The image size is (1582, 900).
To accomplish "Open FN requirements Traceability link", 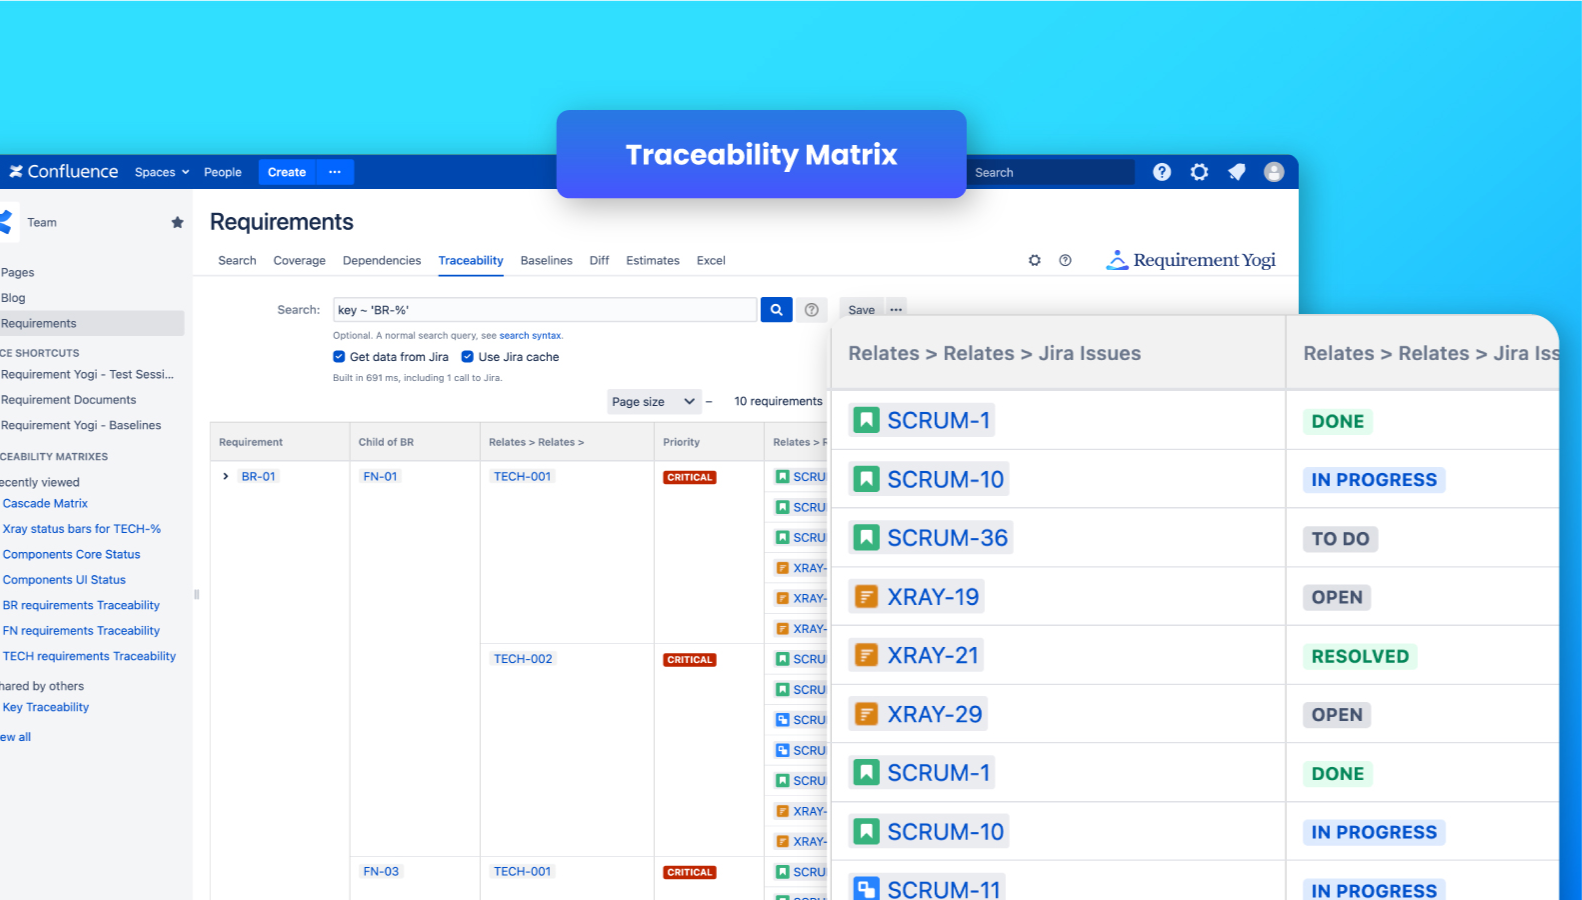I will point(81,631).
